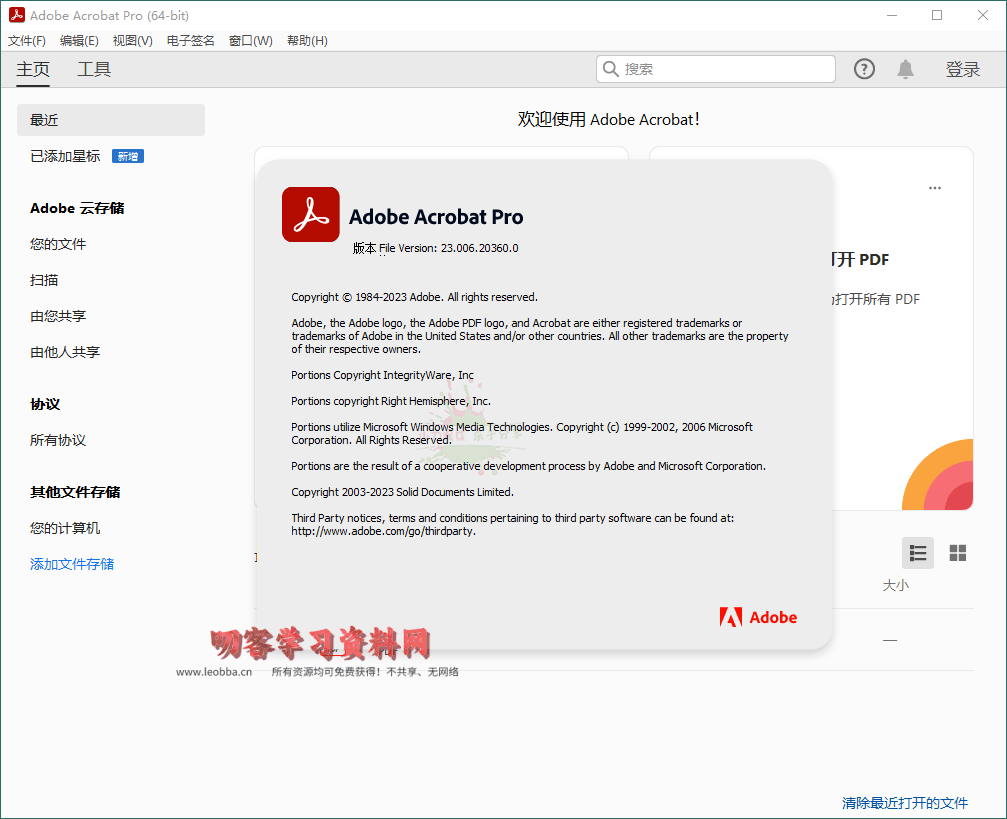Select 已添加星标 in the sidebar
This screenshot has width=1007, height=819.
click(65, 156)
